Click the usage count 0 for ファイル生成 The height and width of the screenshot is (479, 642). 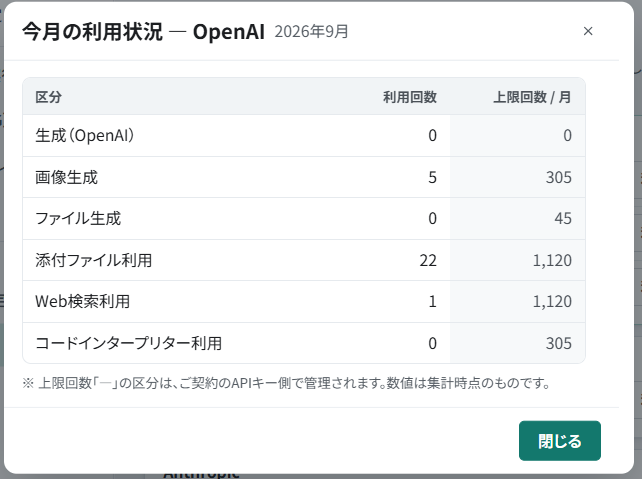pyautogui.click(x=432, y=219)
